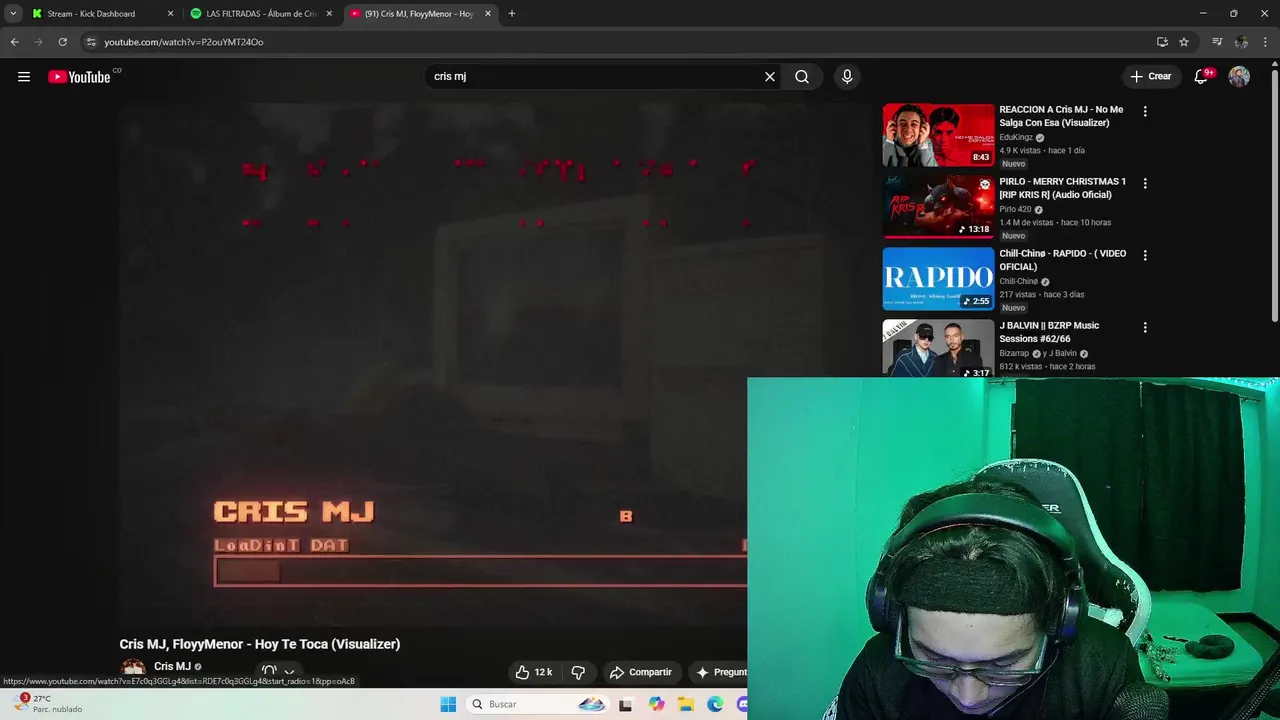1280x720 pixels.
Task: Bookmark this page with the star
Action: tap(1184, 42)
